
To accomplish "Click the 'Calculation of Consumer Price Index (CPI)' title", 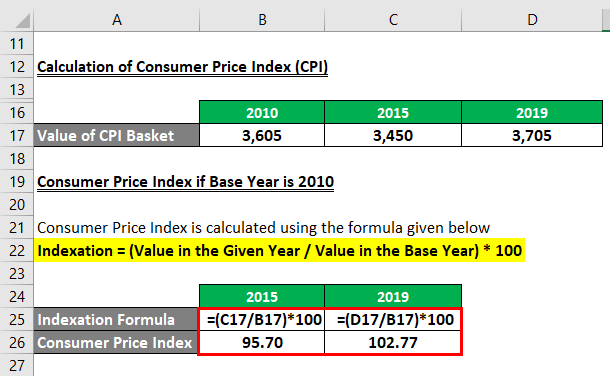I will tap(182, 67).
